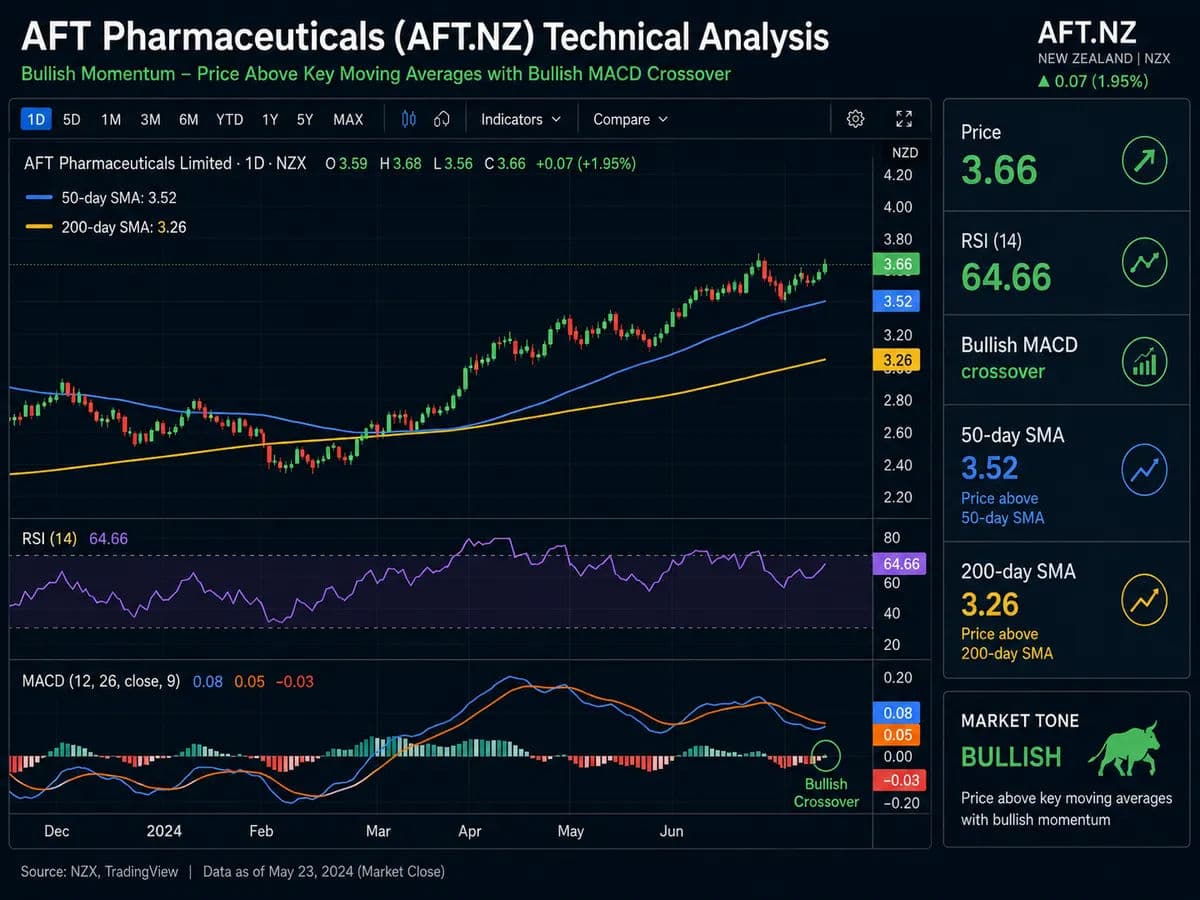1200x900 pixels.
Task: Open the Indicators dropdown
Action: tap(520, 119)
